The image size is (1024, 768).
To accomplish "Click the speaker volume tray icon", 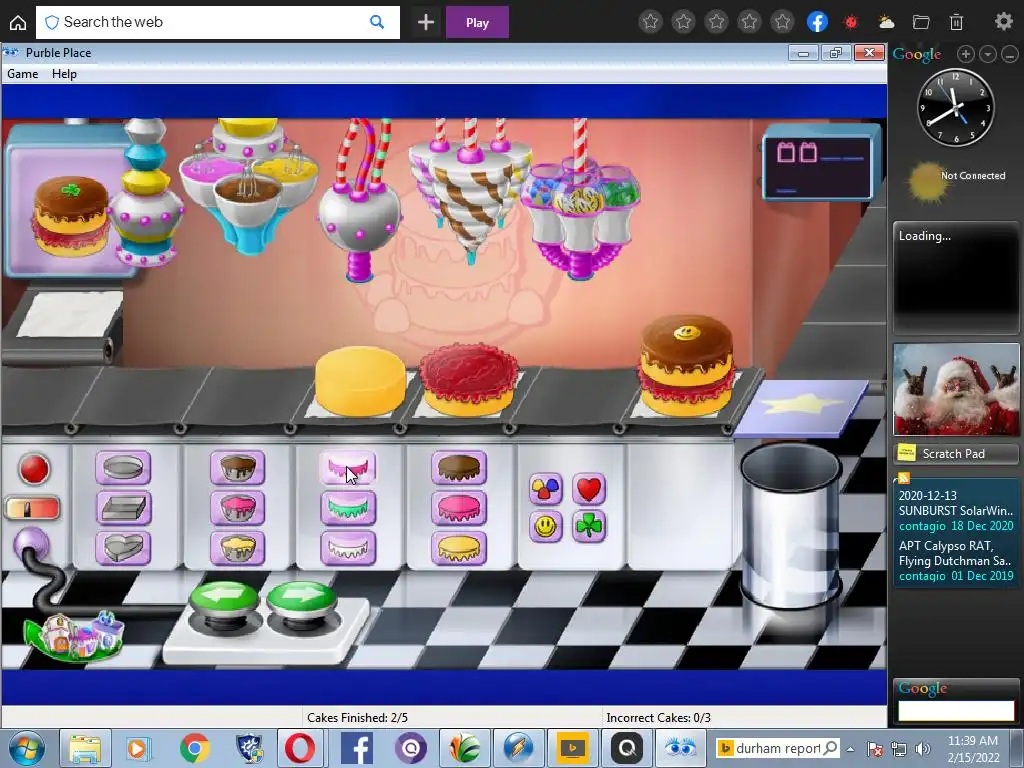I will pyautogui.click(x=923, y=748).
